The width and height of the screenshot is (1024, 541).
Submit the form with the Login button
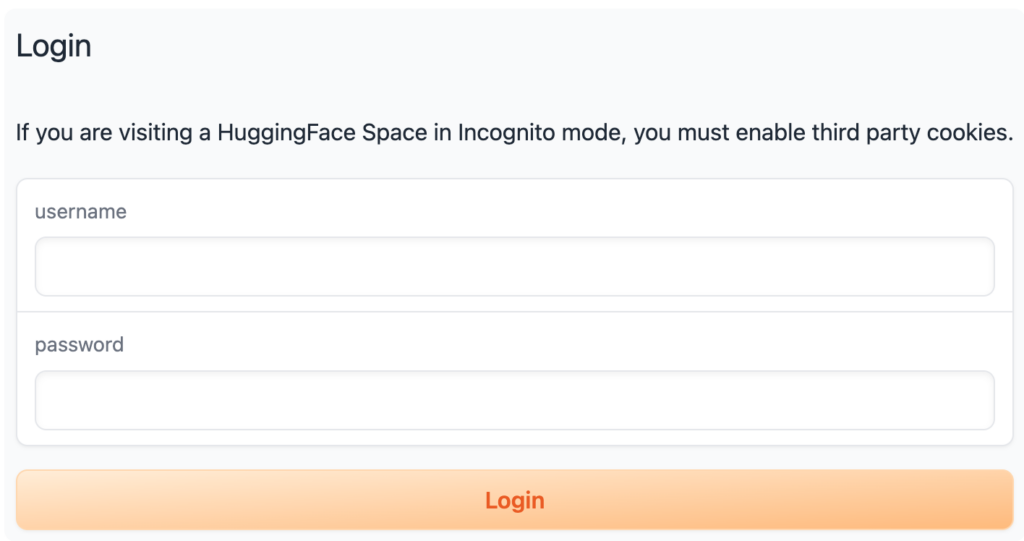(x=515, y=500)
